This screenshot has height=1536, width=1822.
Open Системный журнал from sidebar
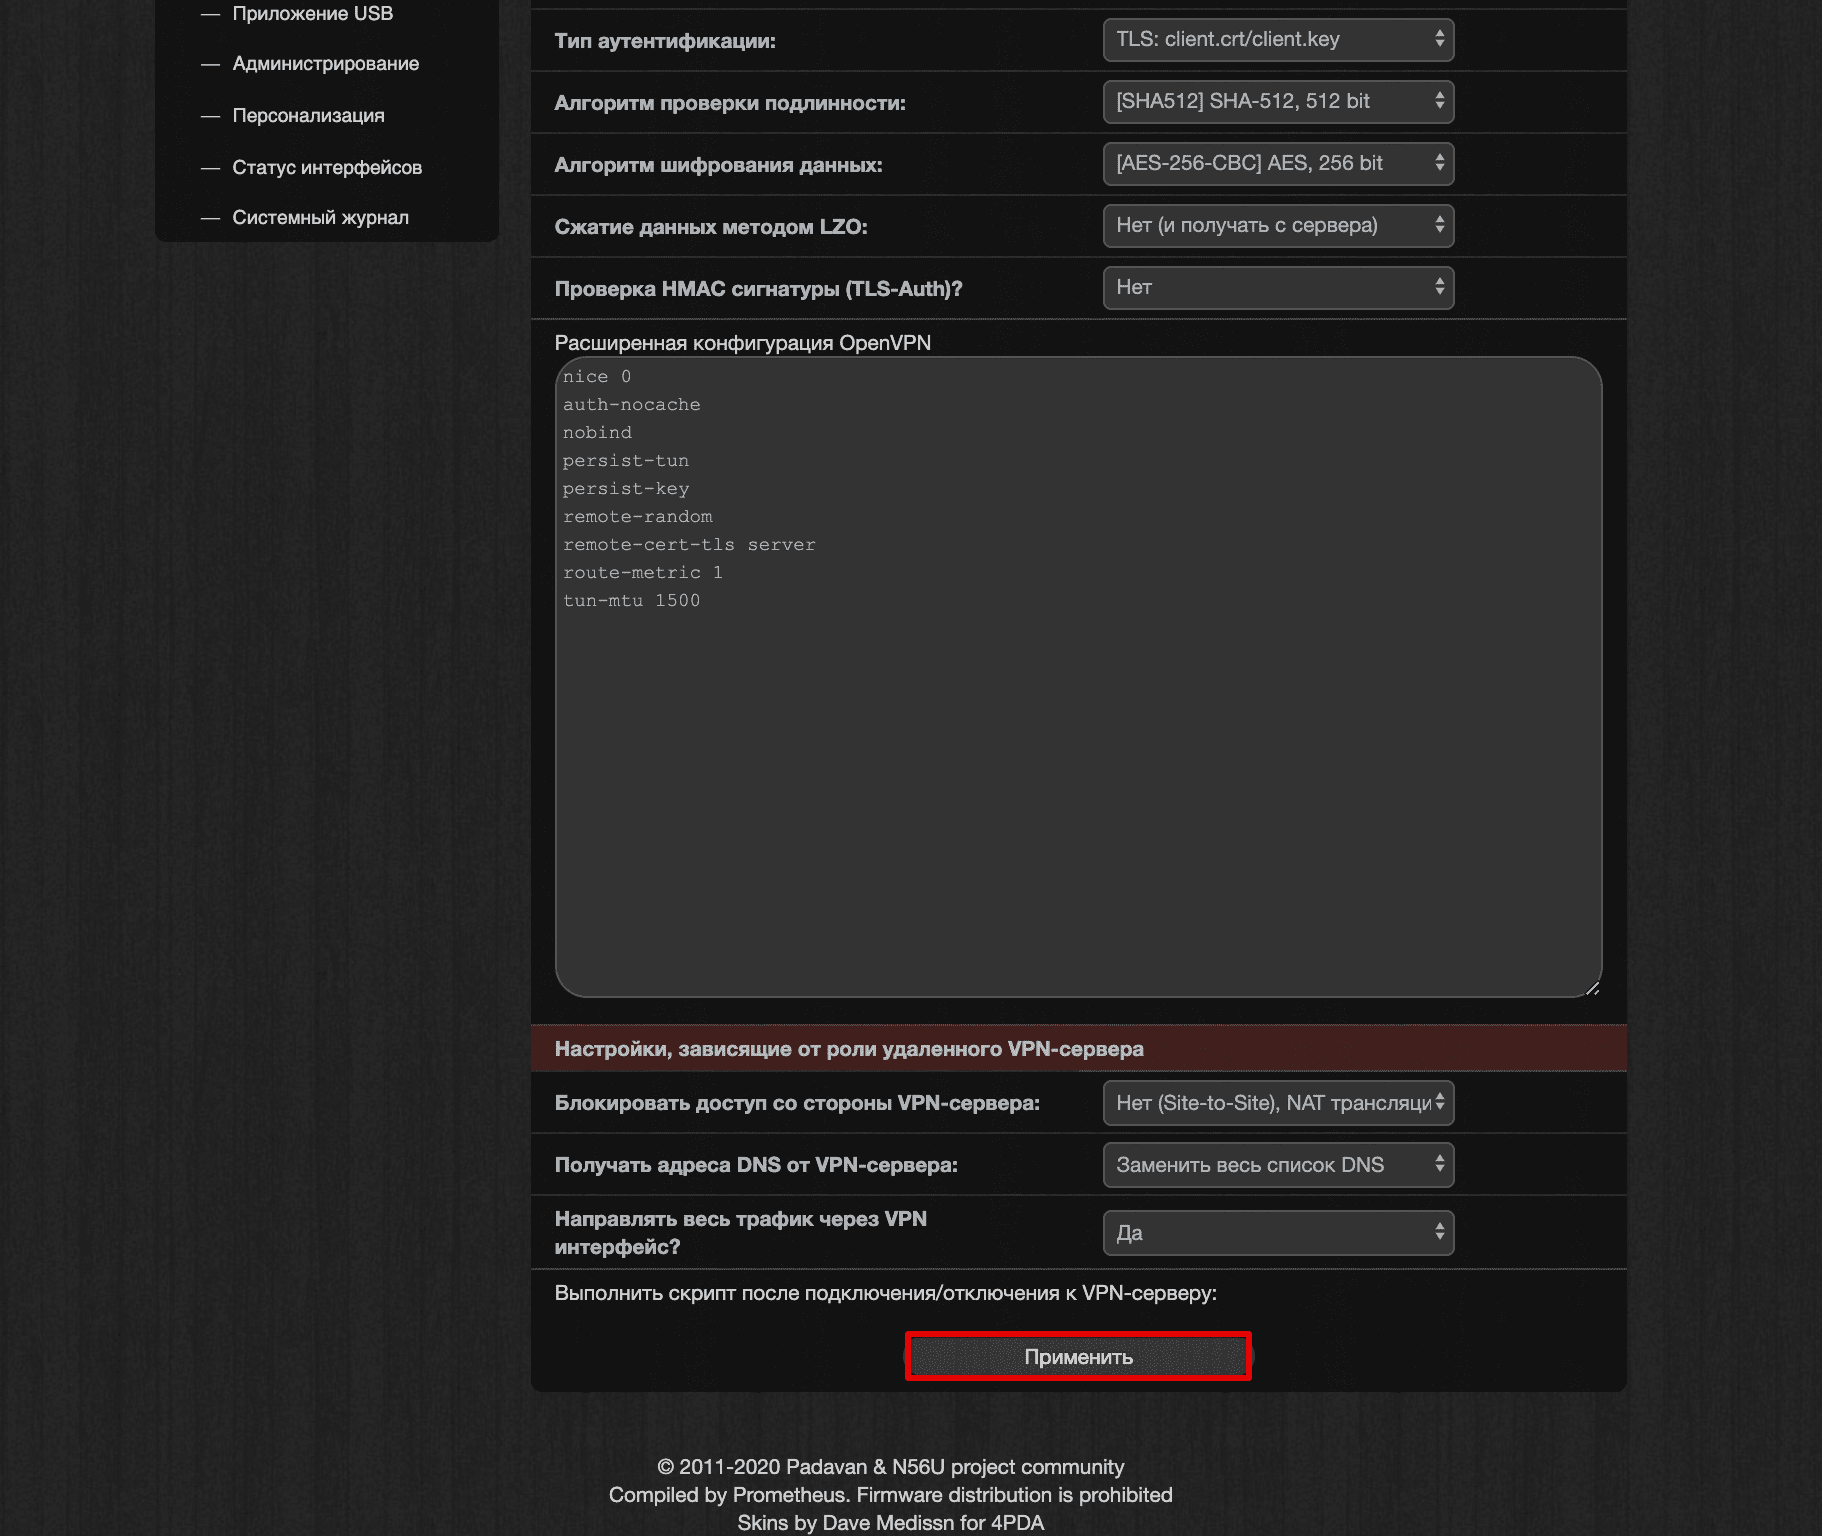click(x=321, y=216)
